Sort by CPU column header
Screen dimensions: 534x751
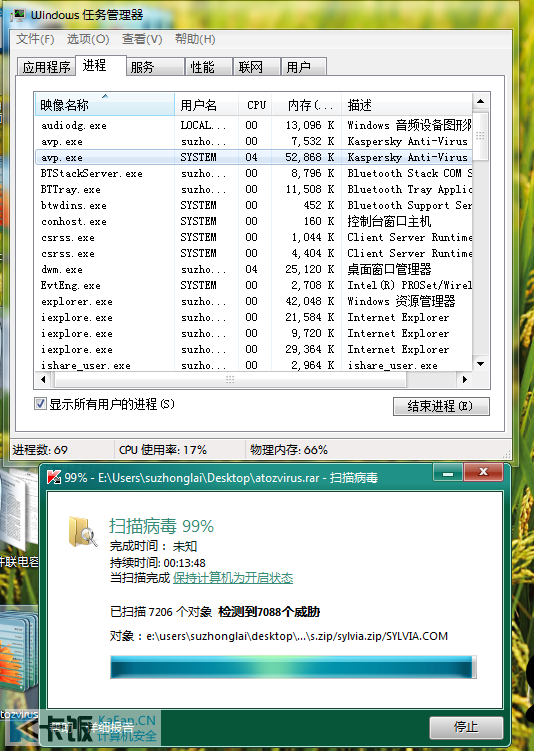pos(255,105)
